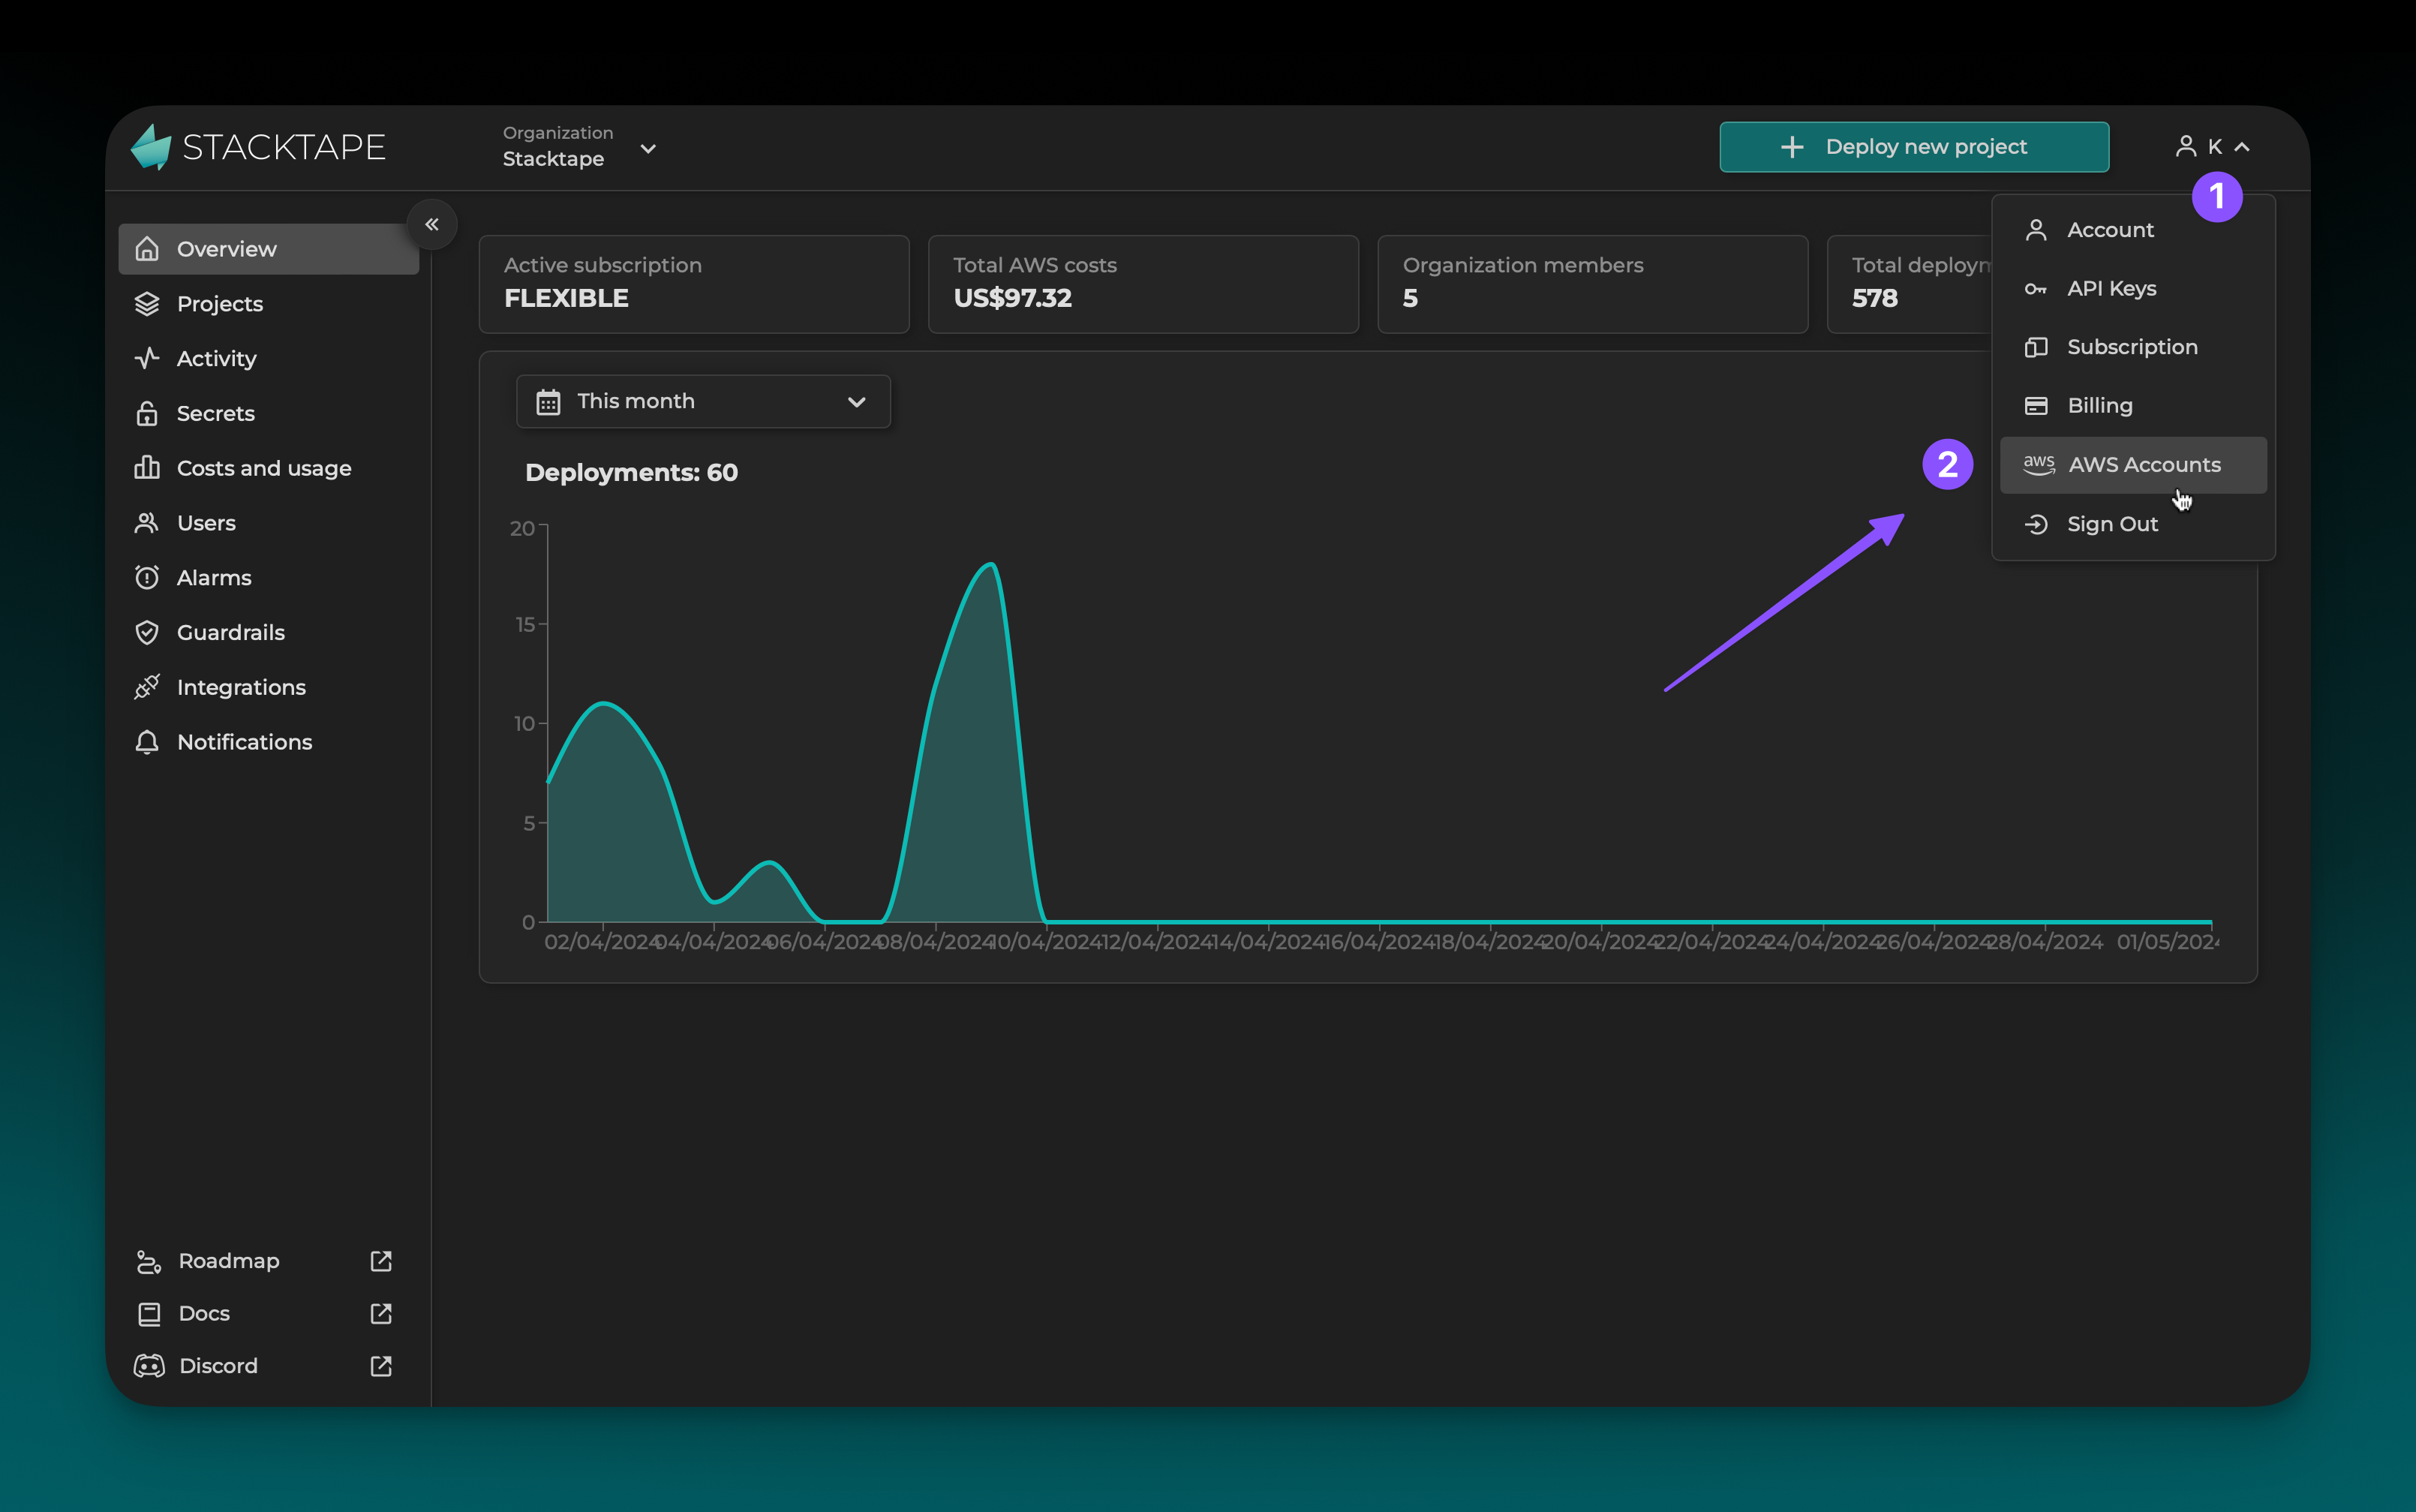Click the Subscription icon in menu
This screenshot has width=2416, height=1512.
2036,347
